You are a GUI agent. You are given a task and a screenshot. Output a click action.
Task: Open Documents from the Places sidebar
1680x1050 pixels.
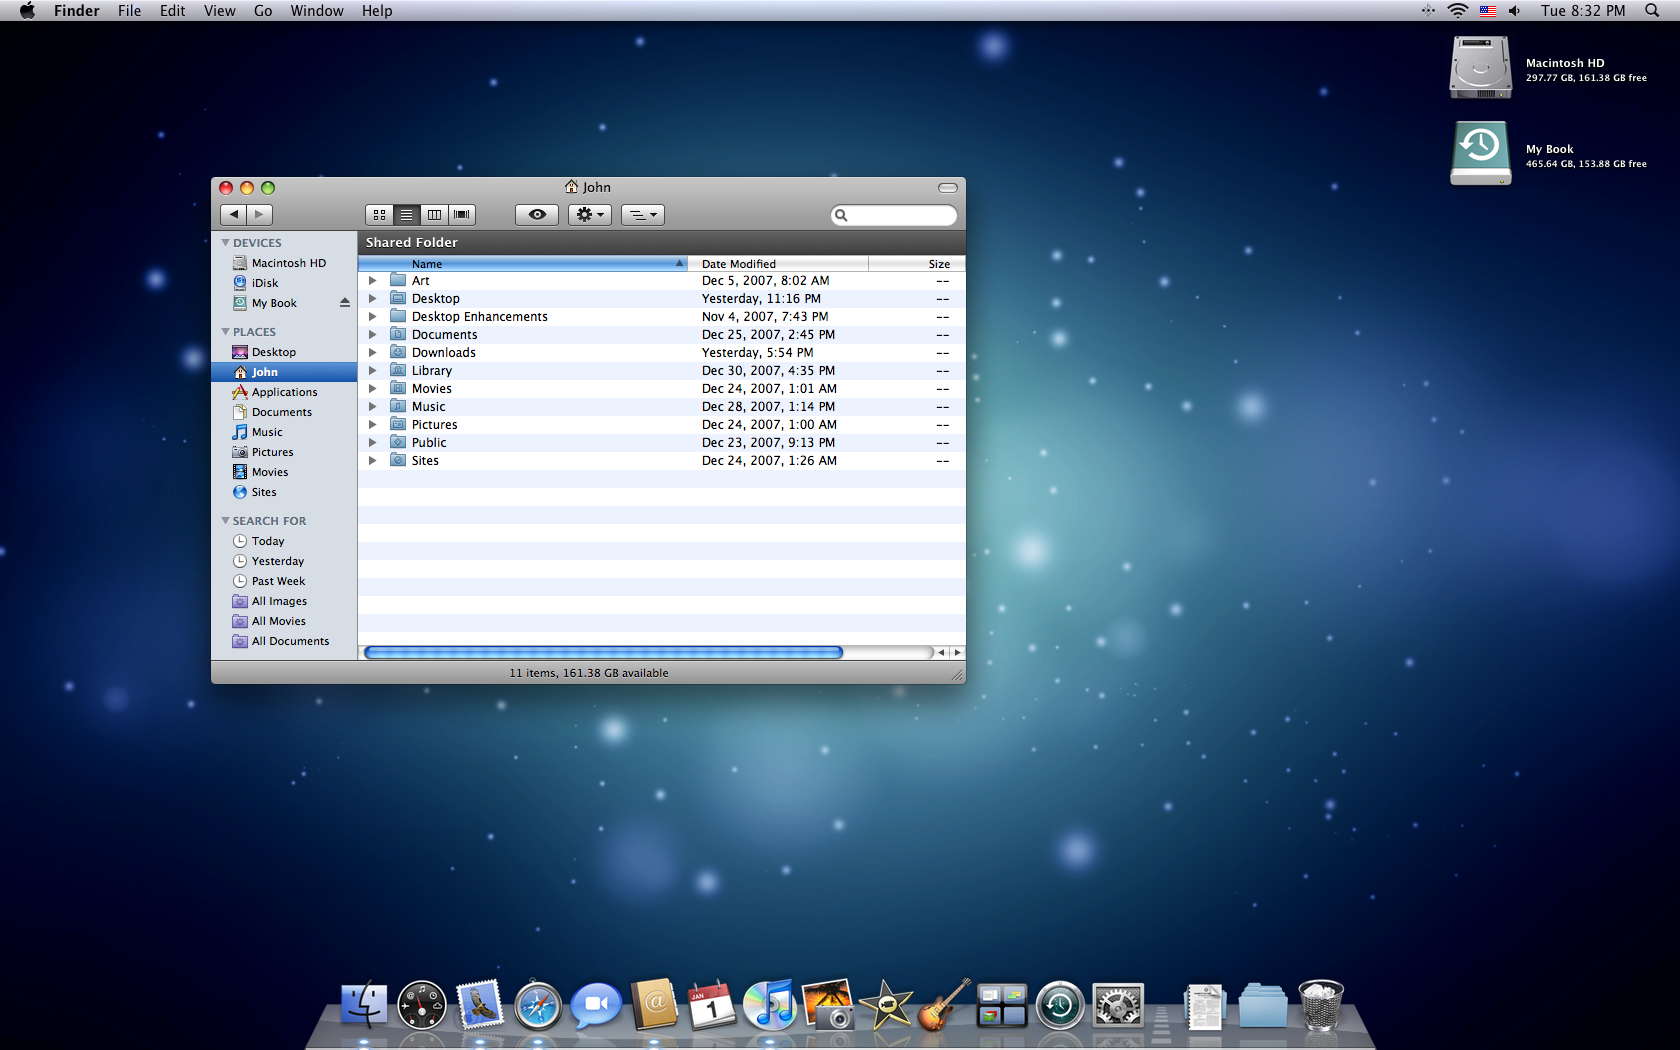[284, 412]
